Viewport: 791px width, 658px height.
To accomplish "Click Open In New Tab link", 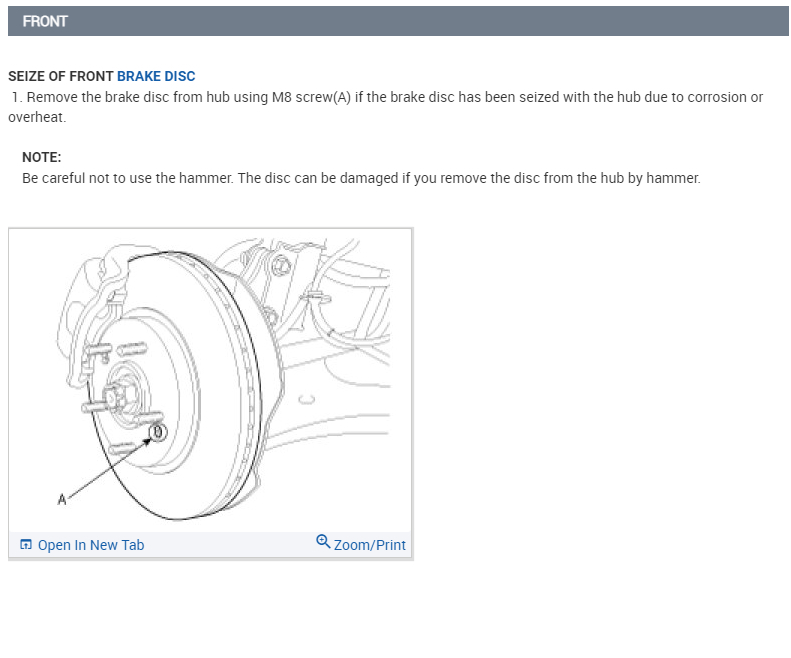I will coord(91,545).
